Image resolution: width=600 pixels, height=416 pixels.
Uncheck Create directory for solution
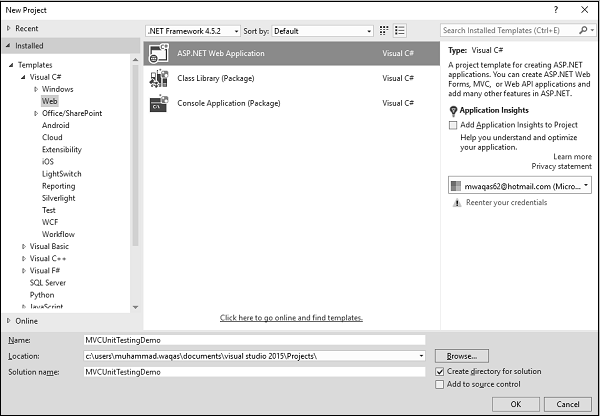click(x=440, y=371)
